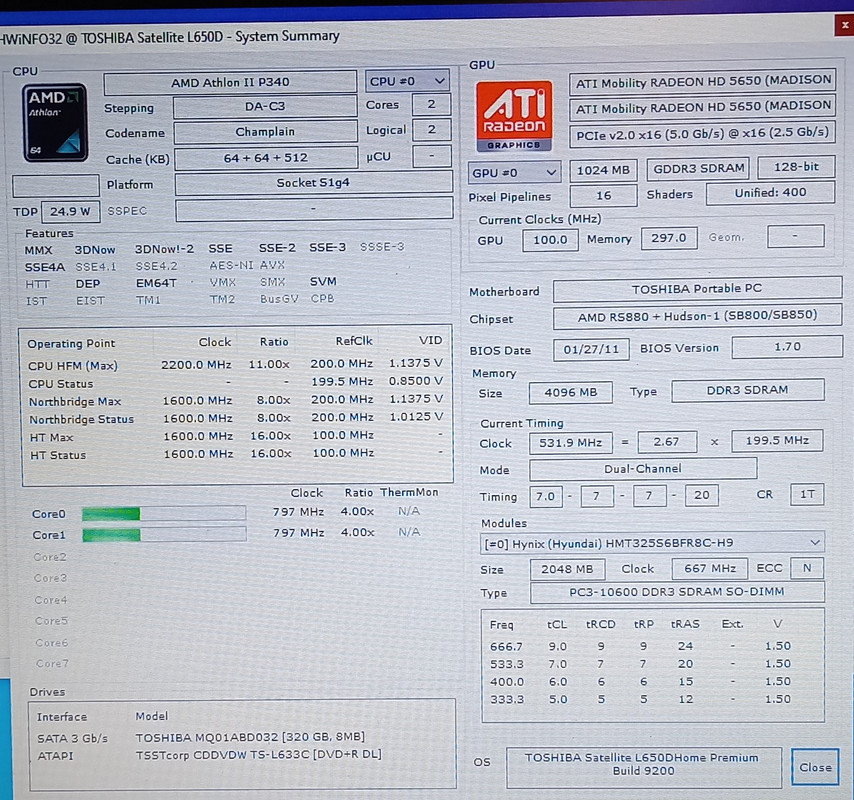Click the DA-C3 stepping field
The image size is (854, 800).
pos(265,107)
